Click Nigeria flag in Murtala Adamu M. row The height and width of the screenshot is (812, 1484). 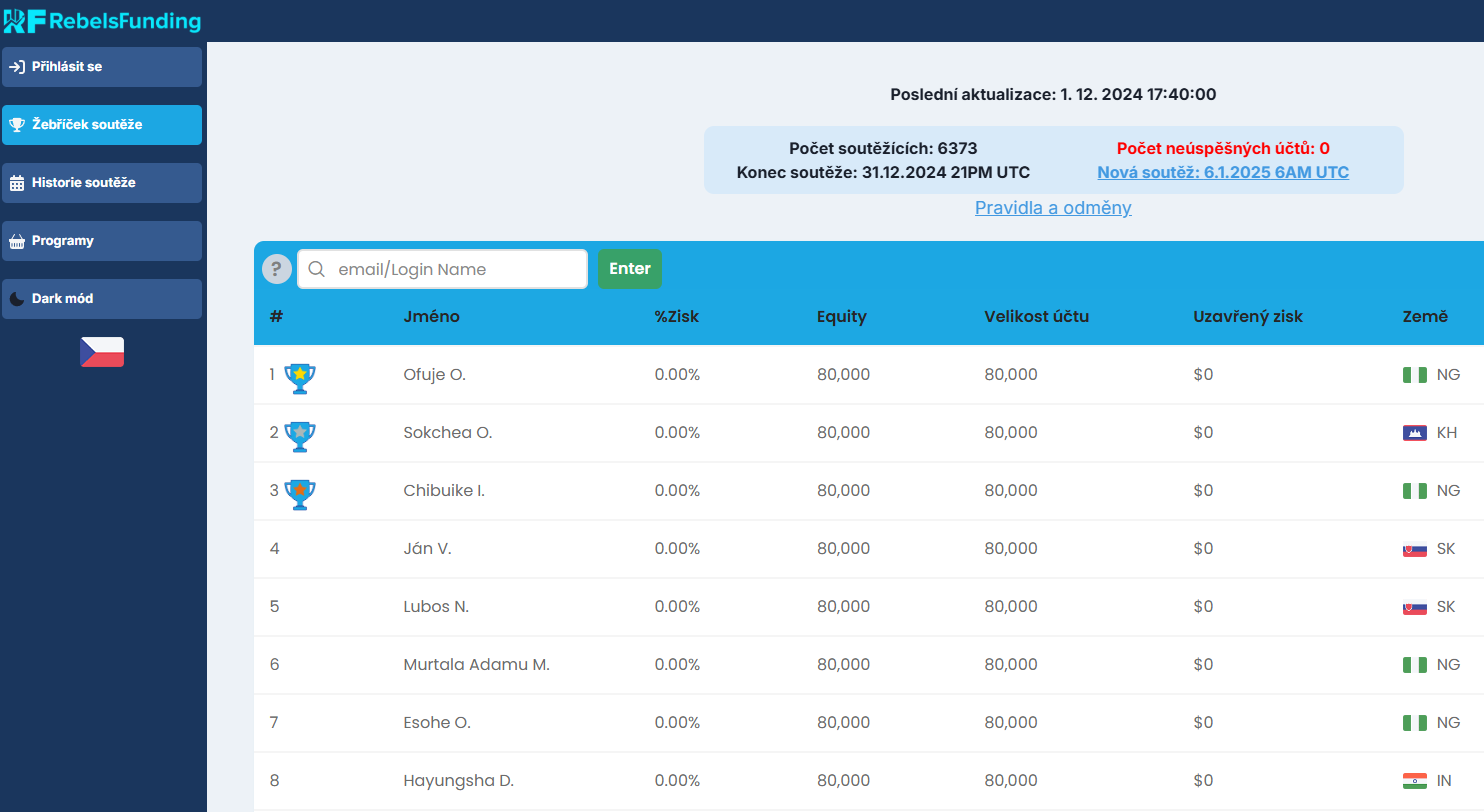pos(1414,665)
